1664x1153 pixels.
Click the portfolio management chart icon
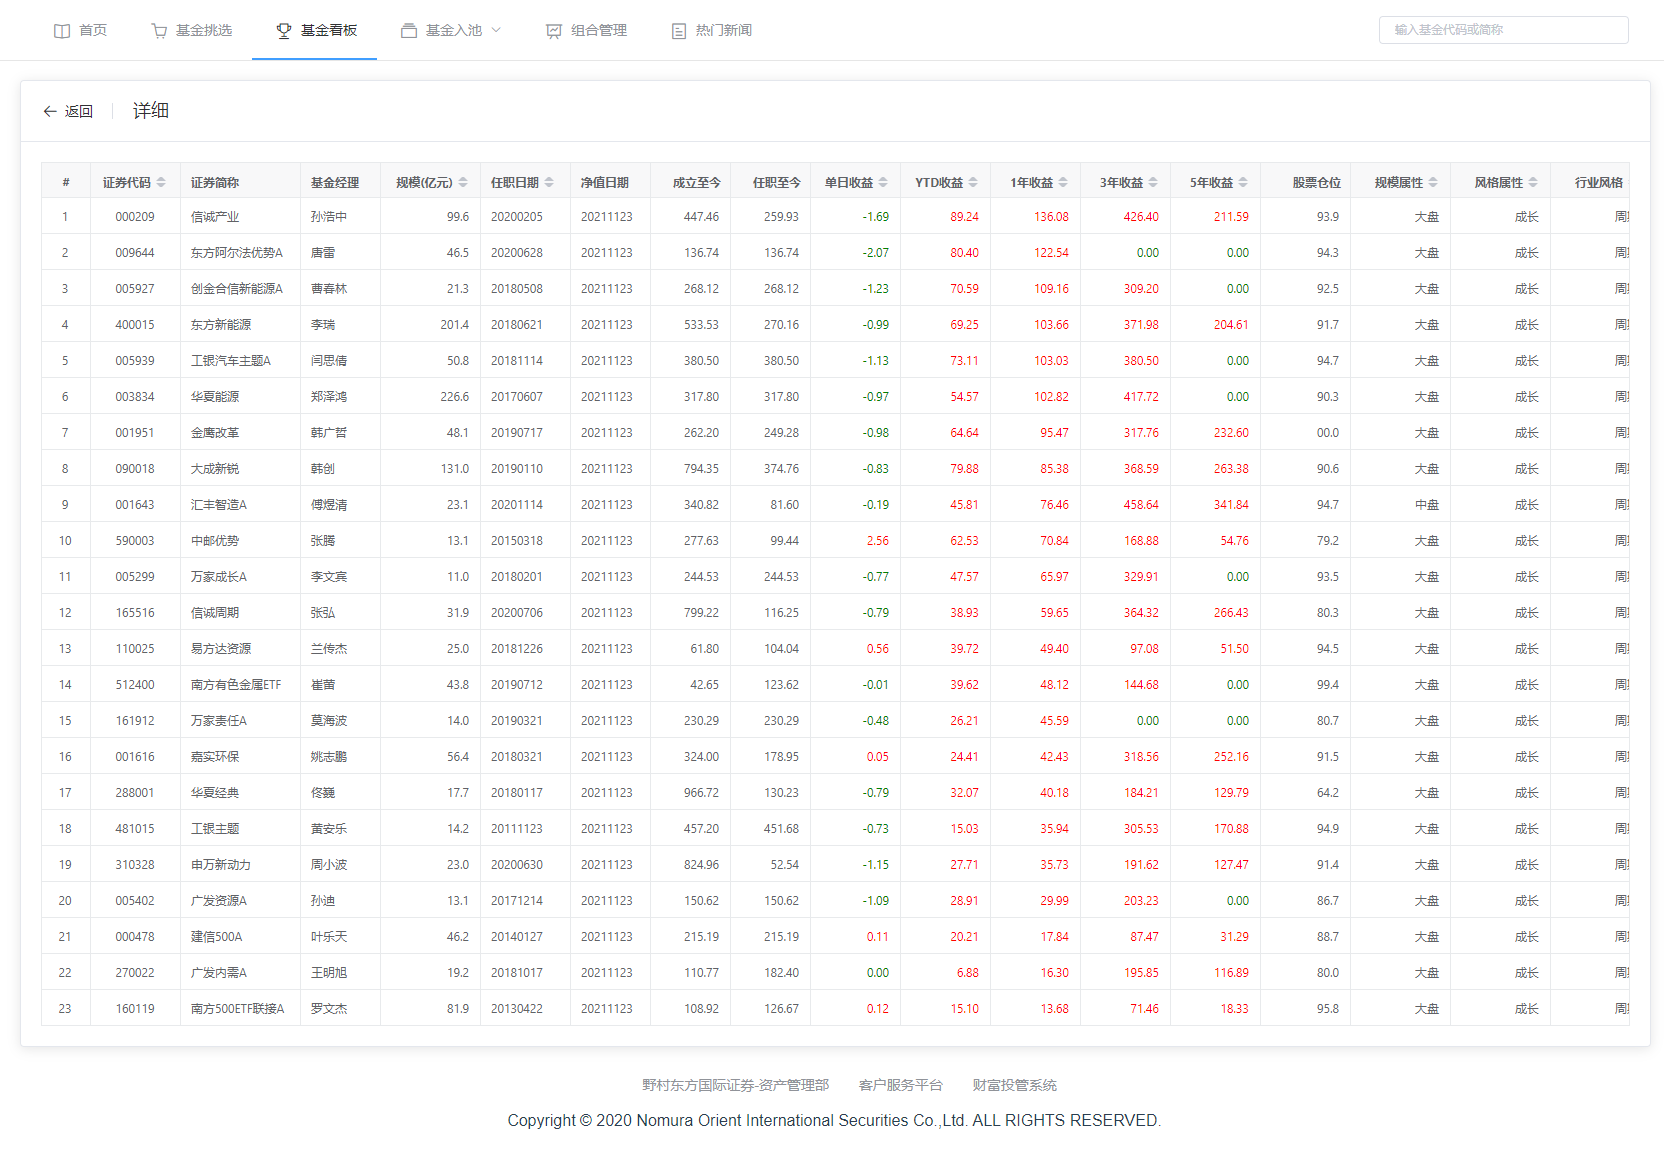pos(554,31)
